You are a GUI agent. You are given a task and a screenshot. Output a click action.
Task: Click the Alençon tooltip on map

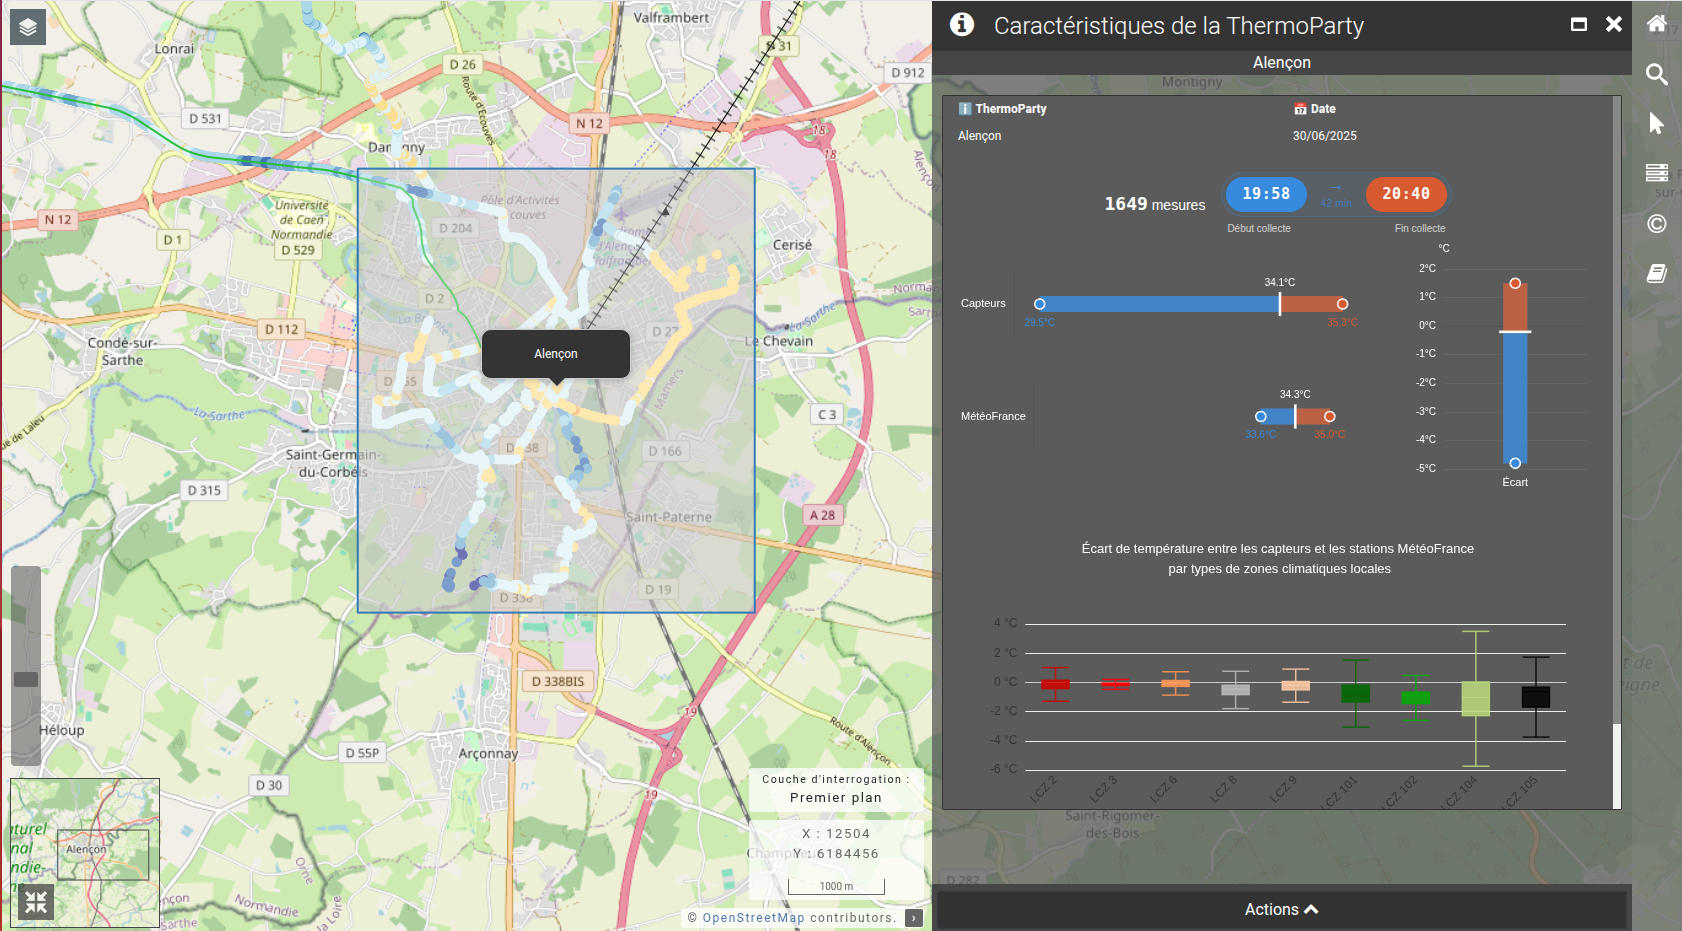click(x=556, y=354)
